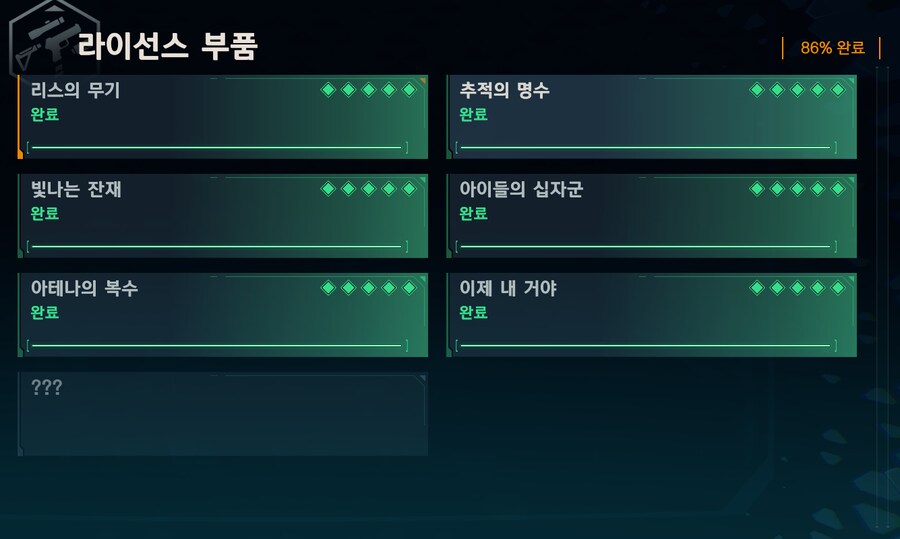Image resolution: width=900 pixels, height=539 pixels.
Task: Click the vertical scrollbar on the right
Action: (882, 300)
